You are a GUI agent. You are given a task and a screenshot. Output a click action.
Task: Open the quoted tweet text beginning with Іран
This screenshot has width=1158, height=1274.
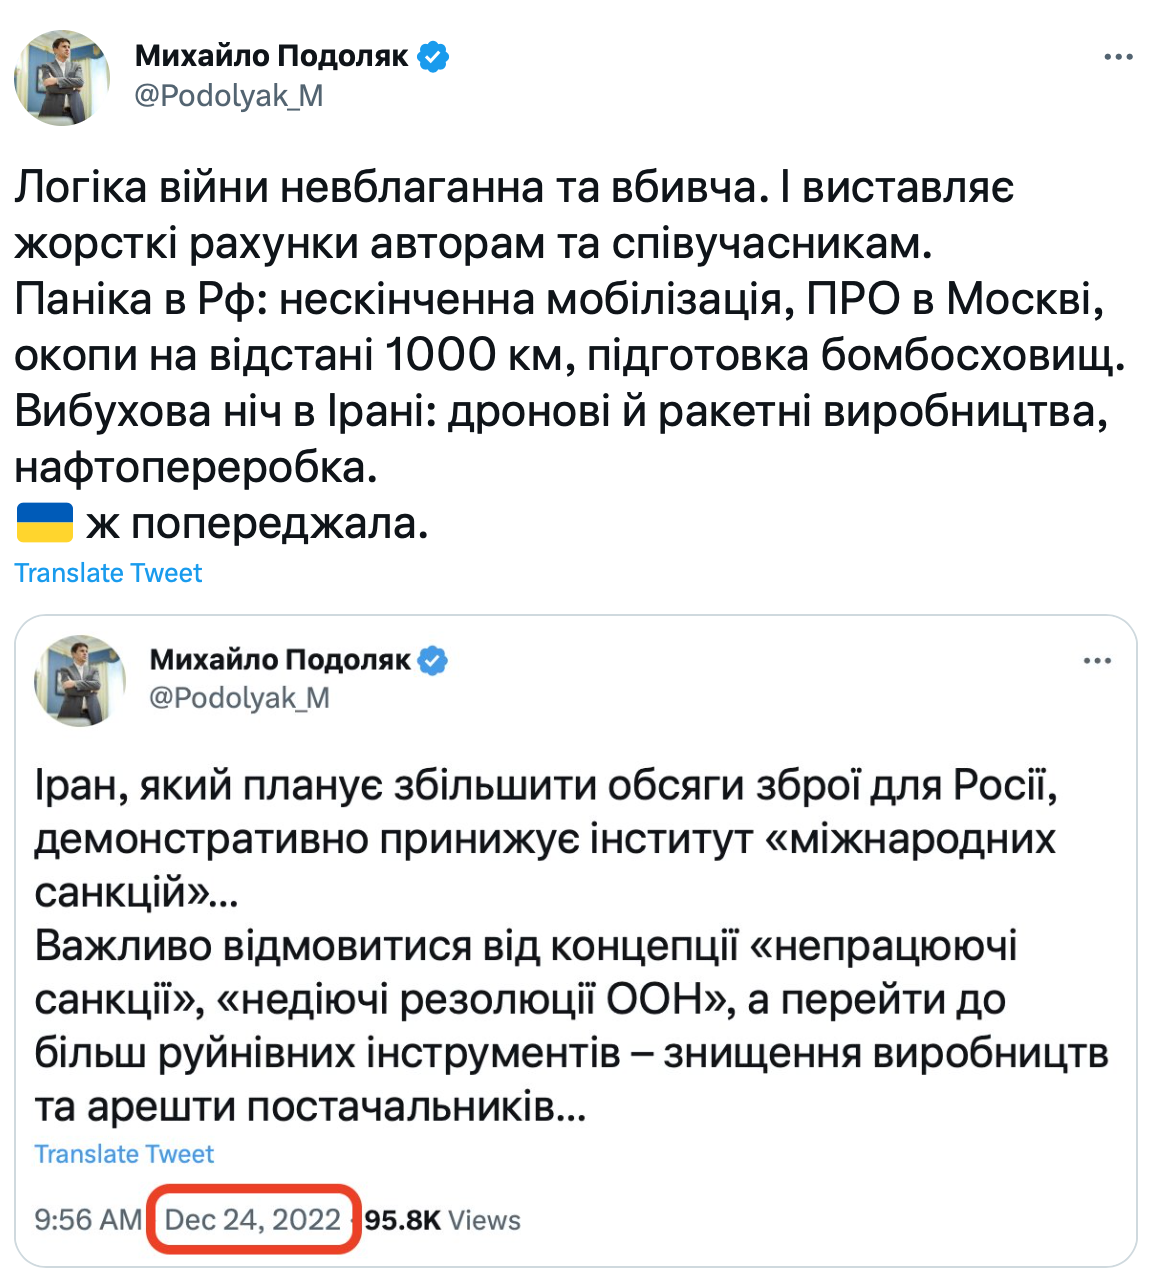click(545, 786)
